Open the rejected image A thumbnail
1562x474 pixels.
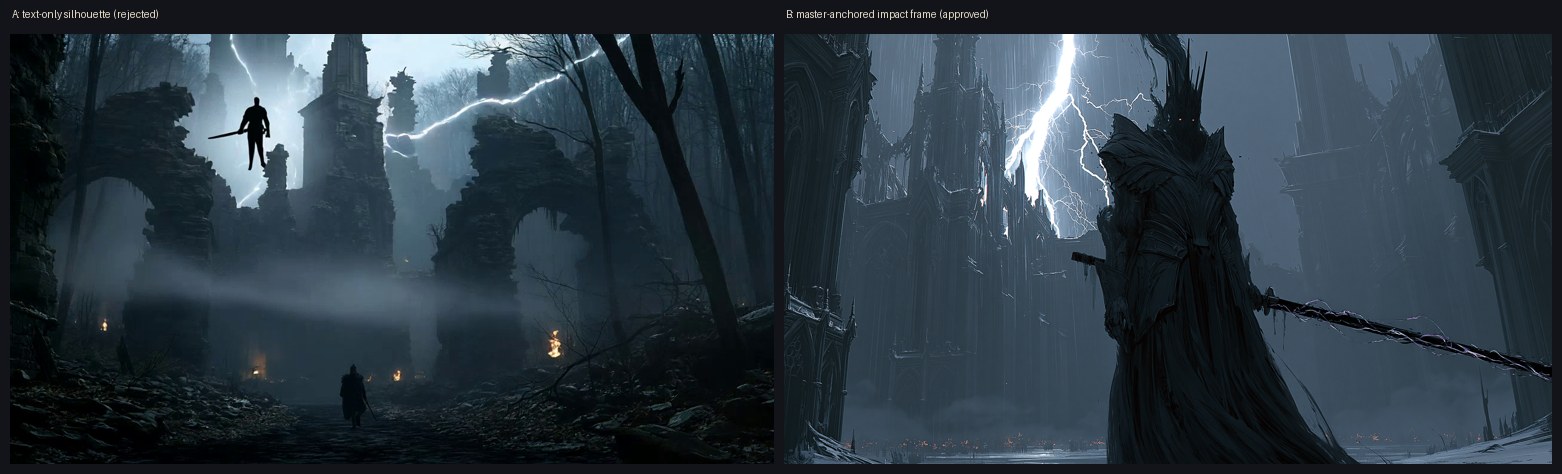[x=392, y=248]
